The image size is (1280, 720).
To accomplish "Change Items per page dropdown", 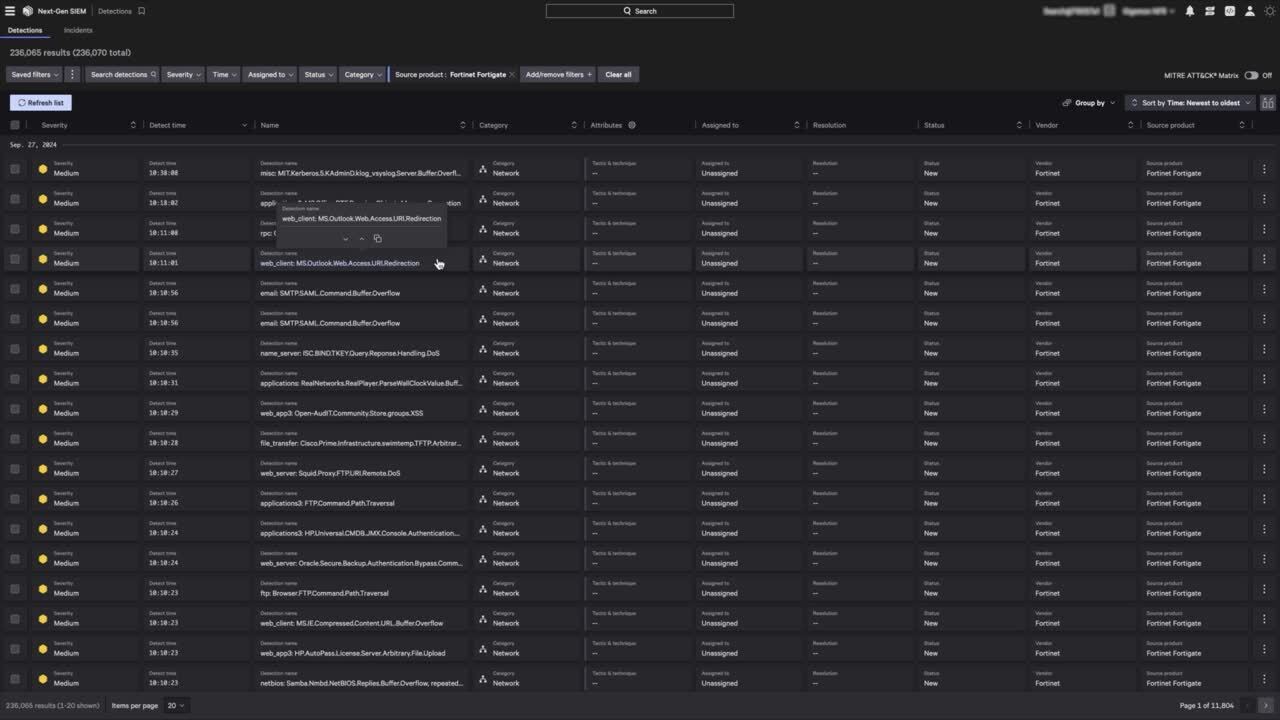I will [x=176, y=705].
